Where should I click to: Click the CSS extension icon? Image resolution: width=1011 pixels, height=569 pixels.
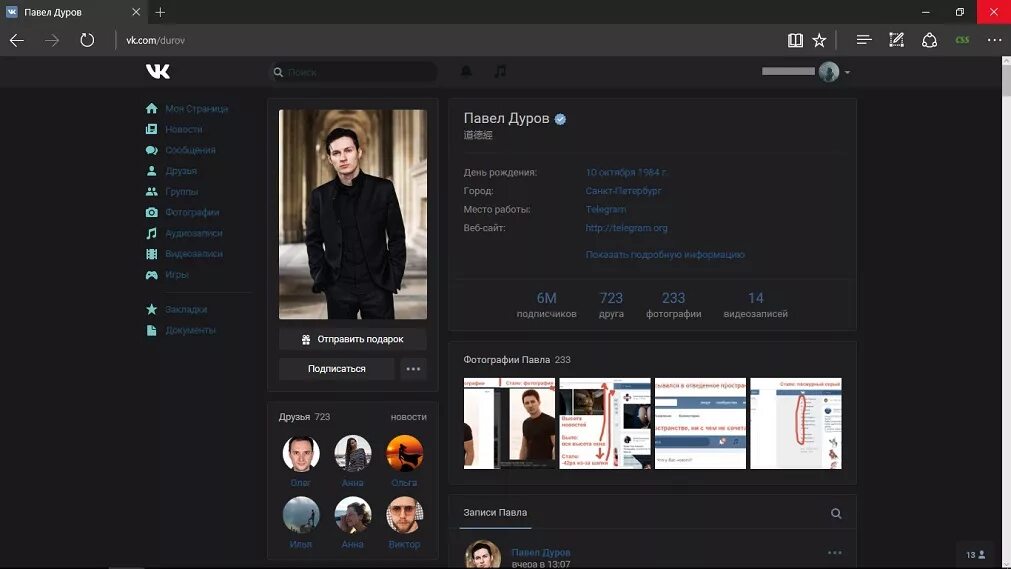(962, 40)
